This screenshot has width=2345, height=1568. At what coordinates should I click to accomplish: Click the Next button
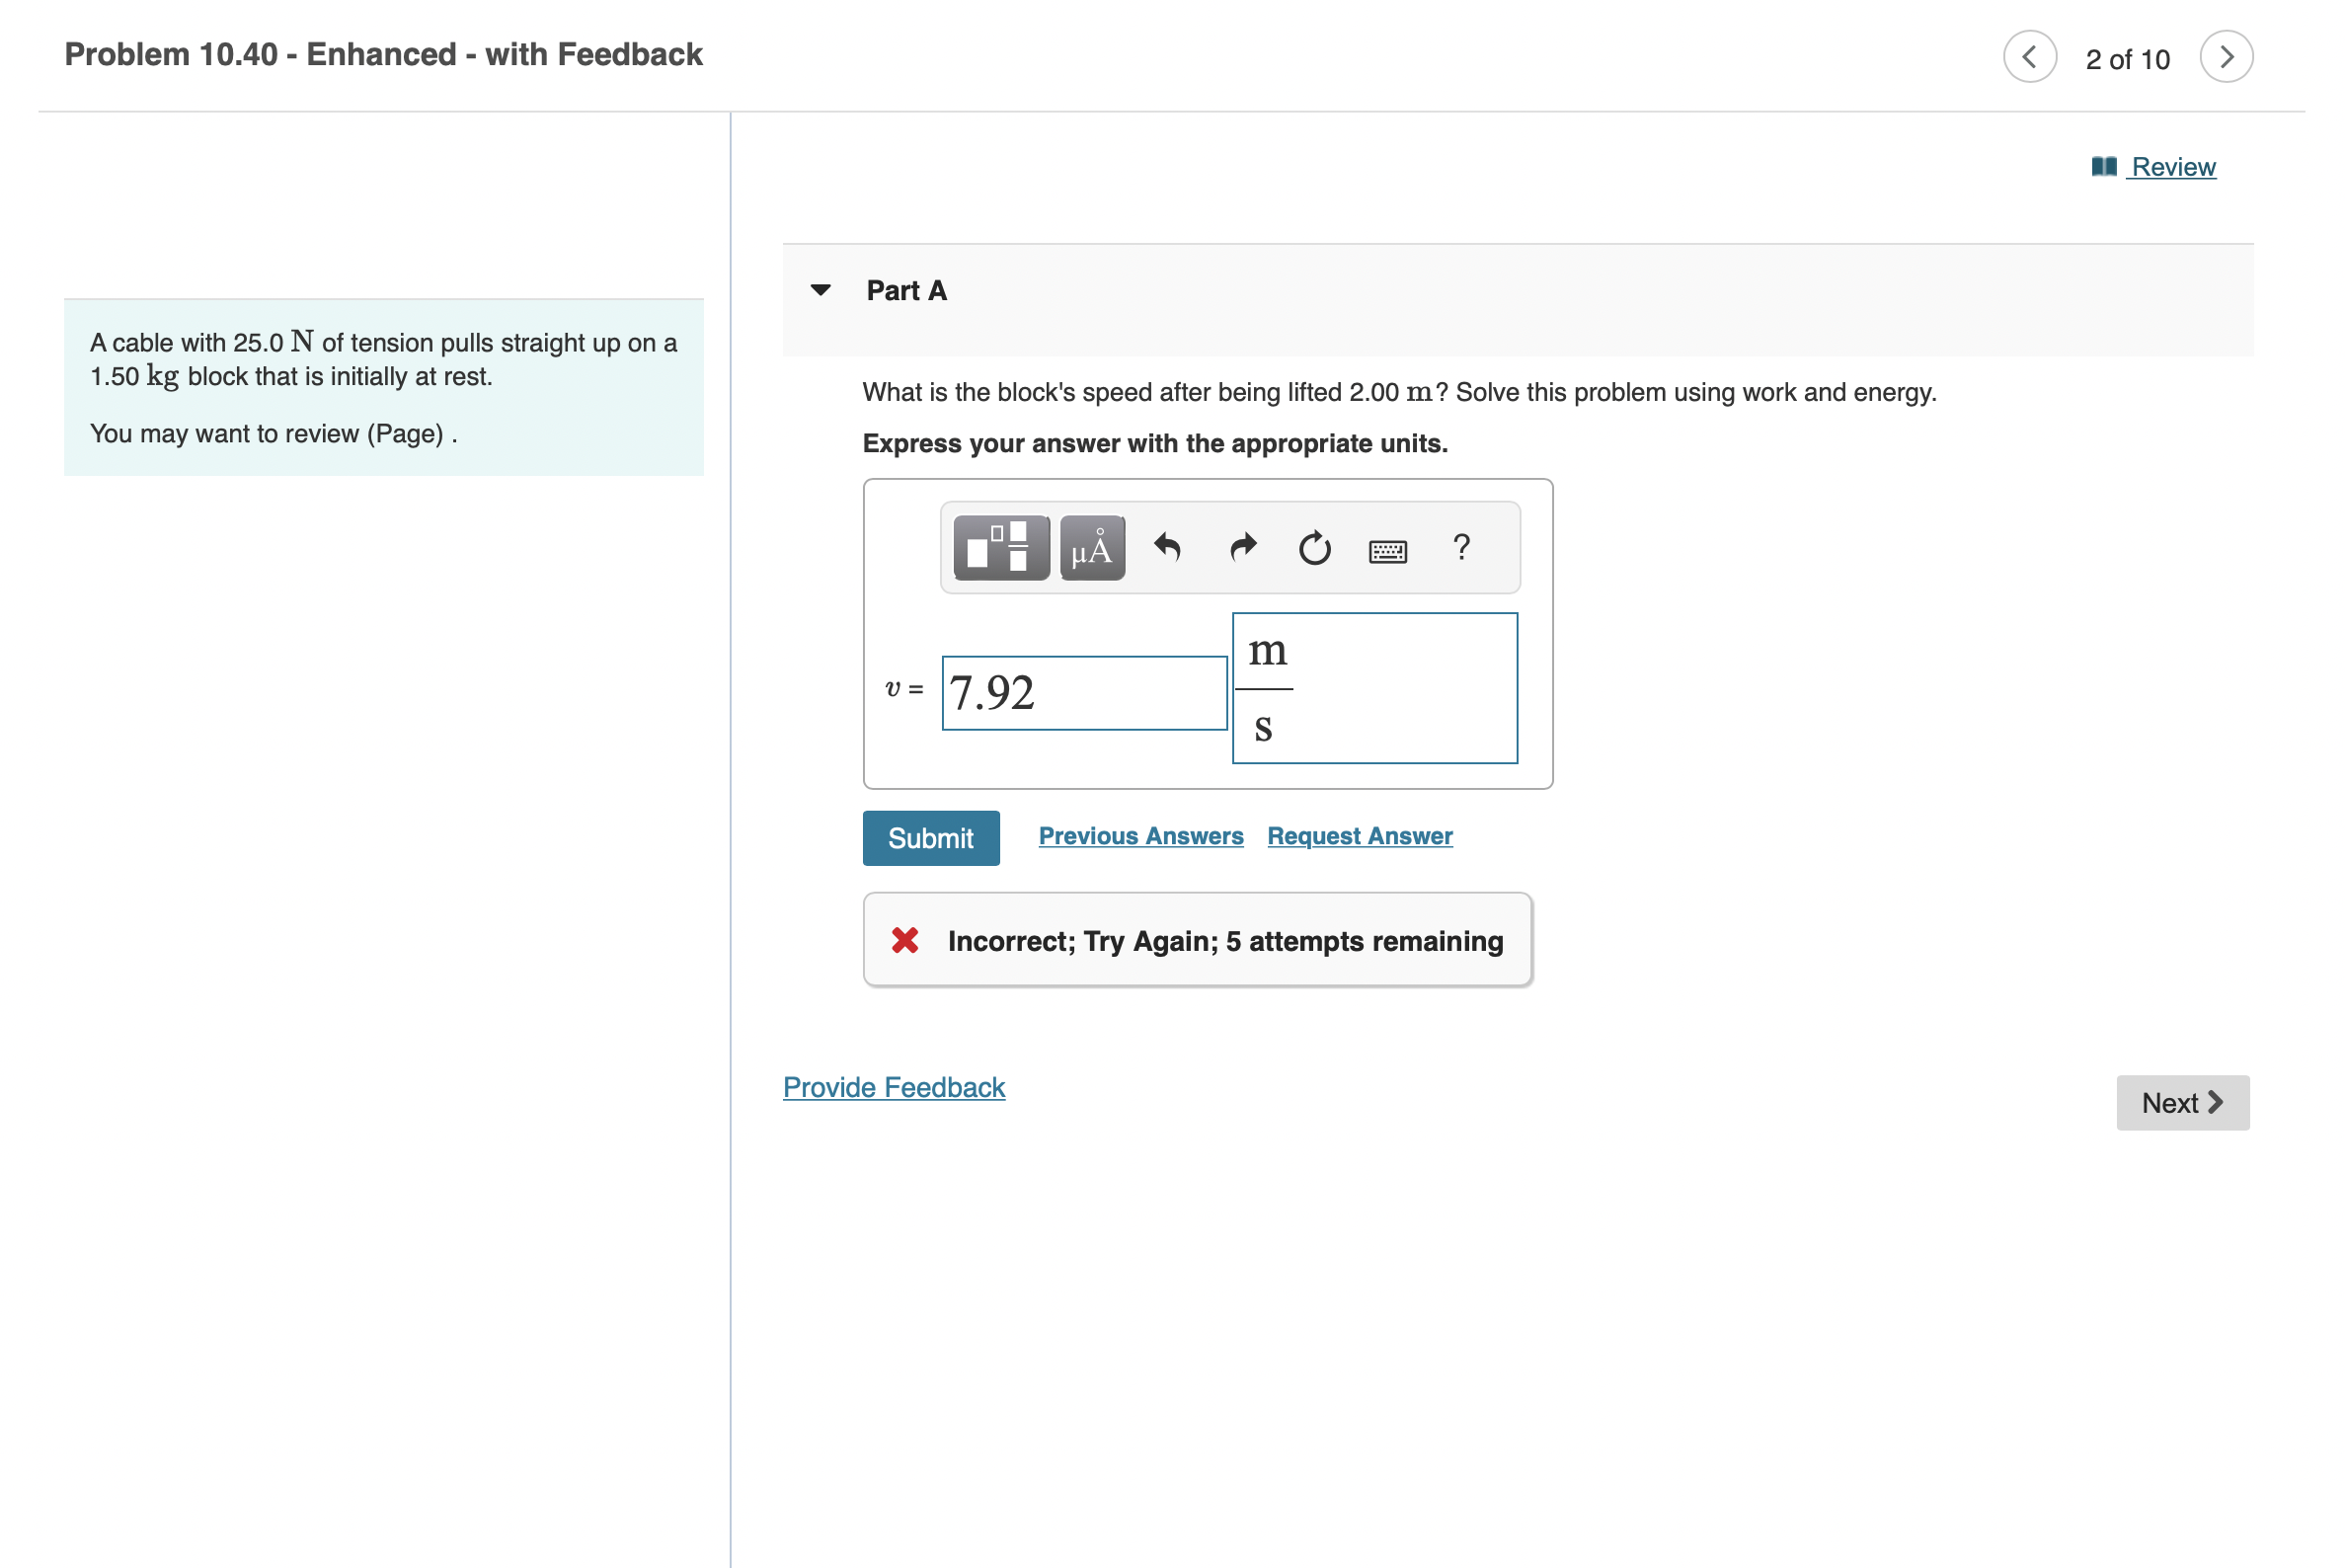pyautogui.click(x=2183, y=1102)
